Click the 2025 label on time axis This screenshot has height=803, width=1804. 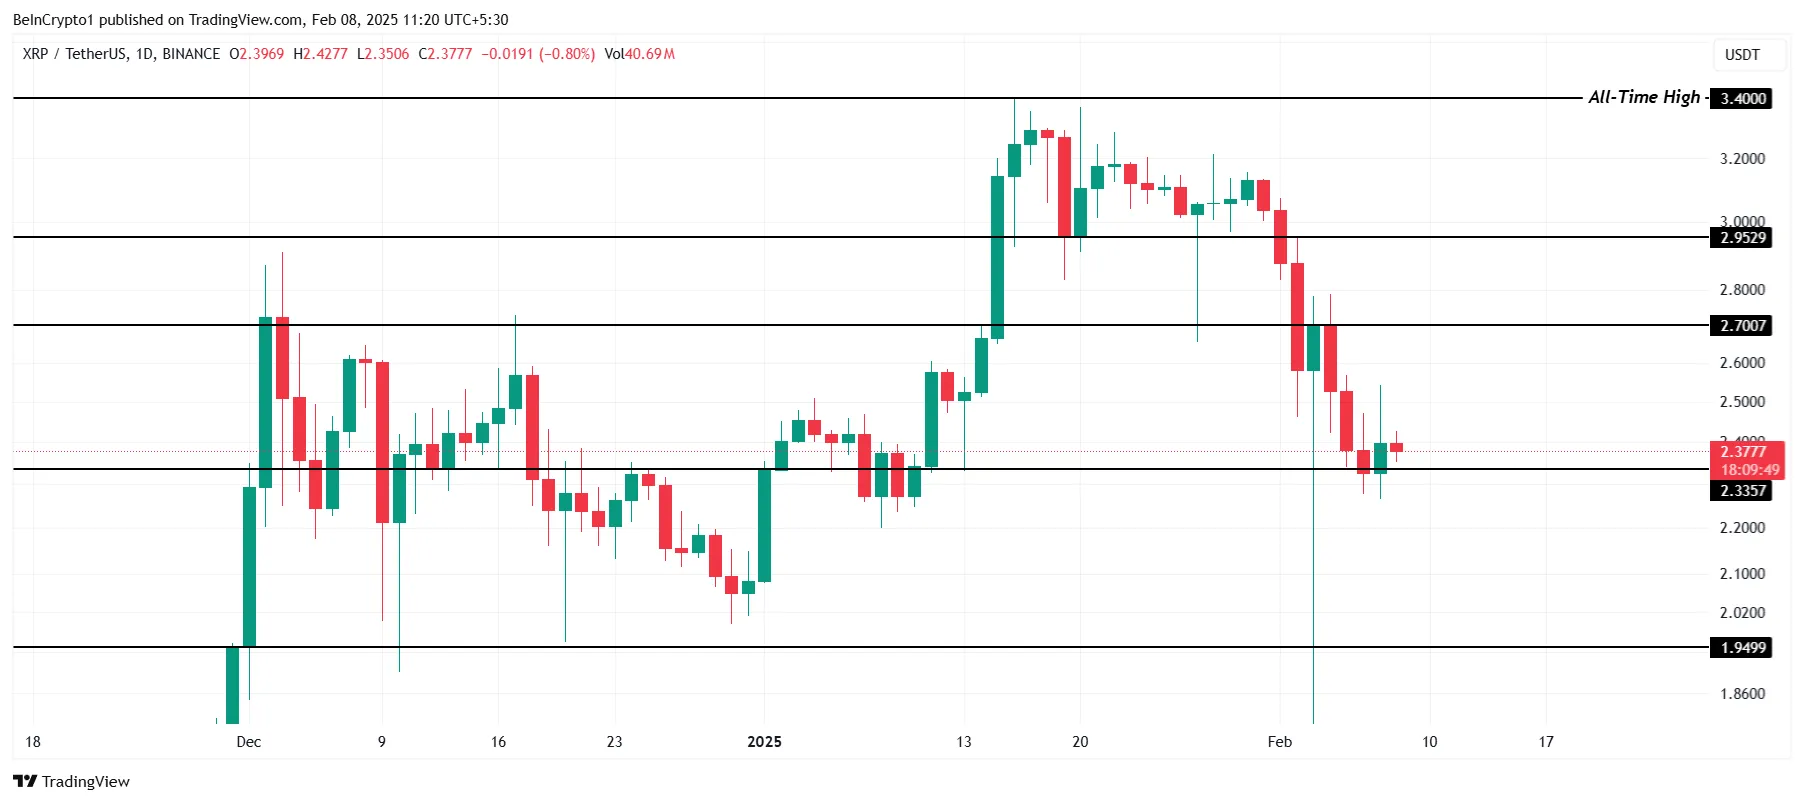click(764, 741)
